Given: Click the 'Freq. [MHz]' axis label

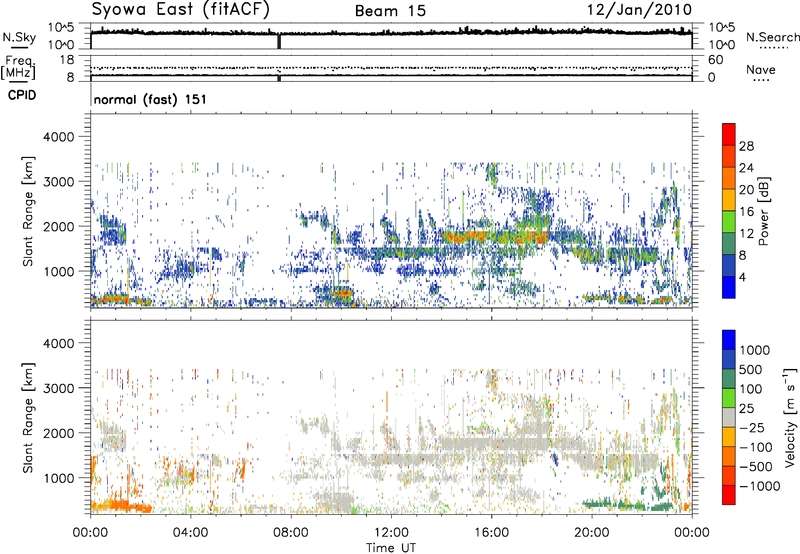Looking at the screenshot, I should pos(19,68).
